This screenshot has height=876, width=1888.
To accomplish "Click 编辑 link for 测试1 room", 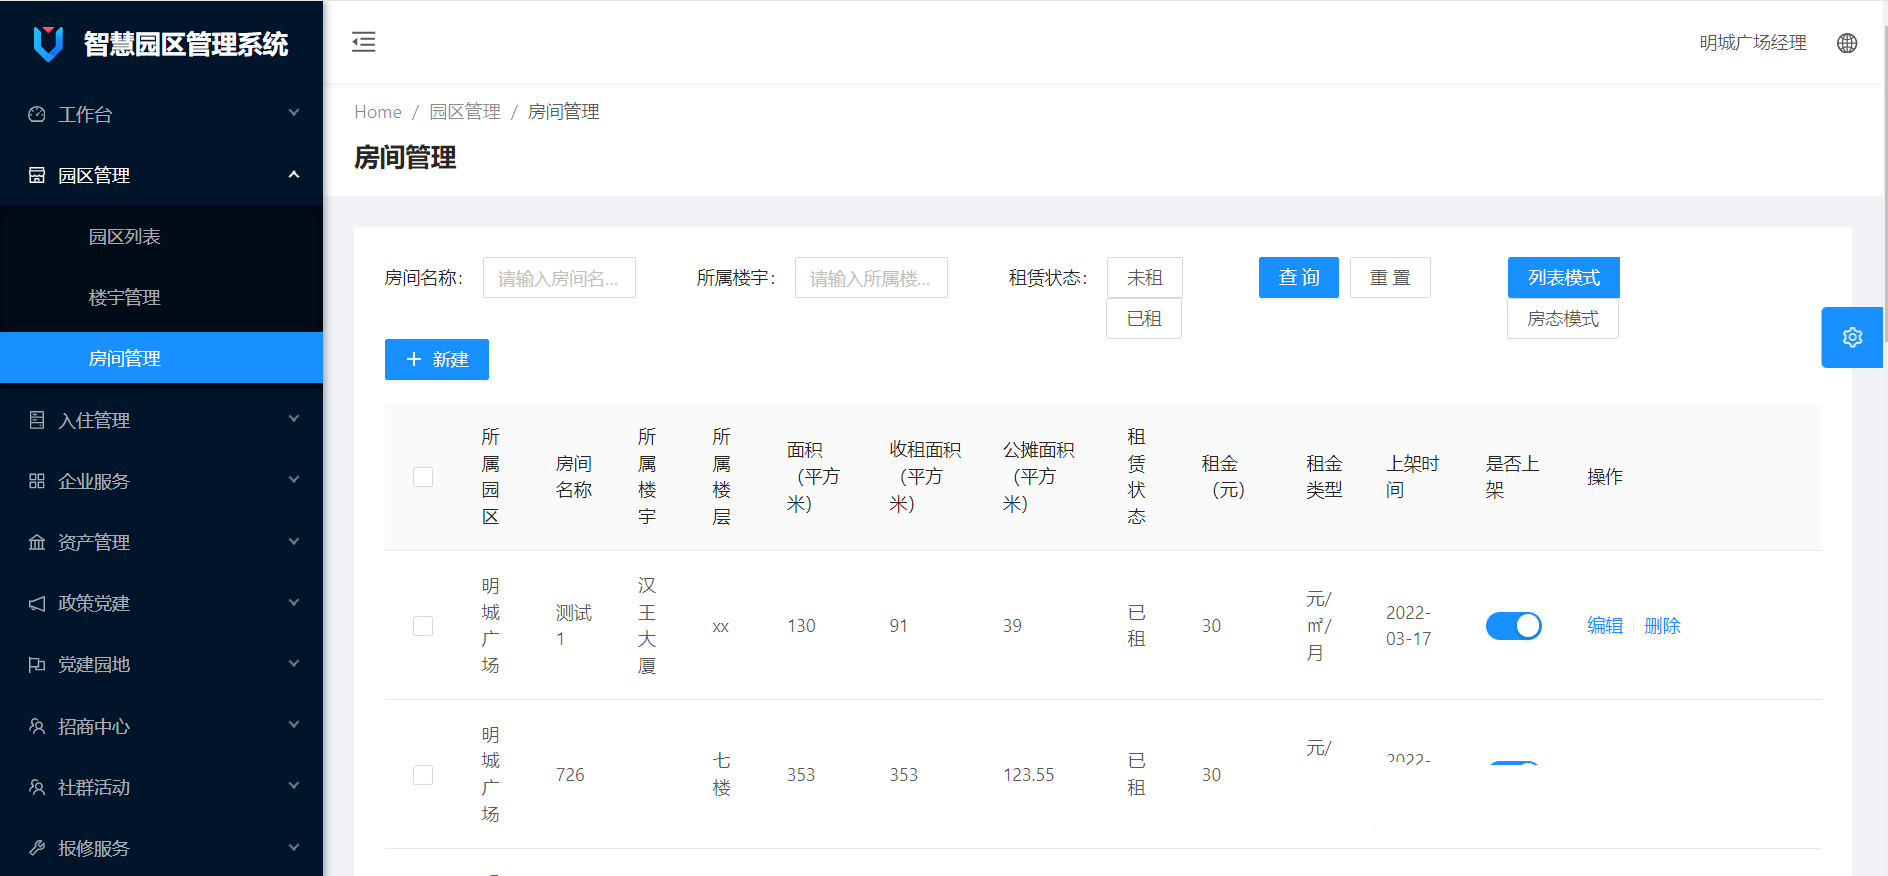I will pyautogui.click(x=1605, y=626).
